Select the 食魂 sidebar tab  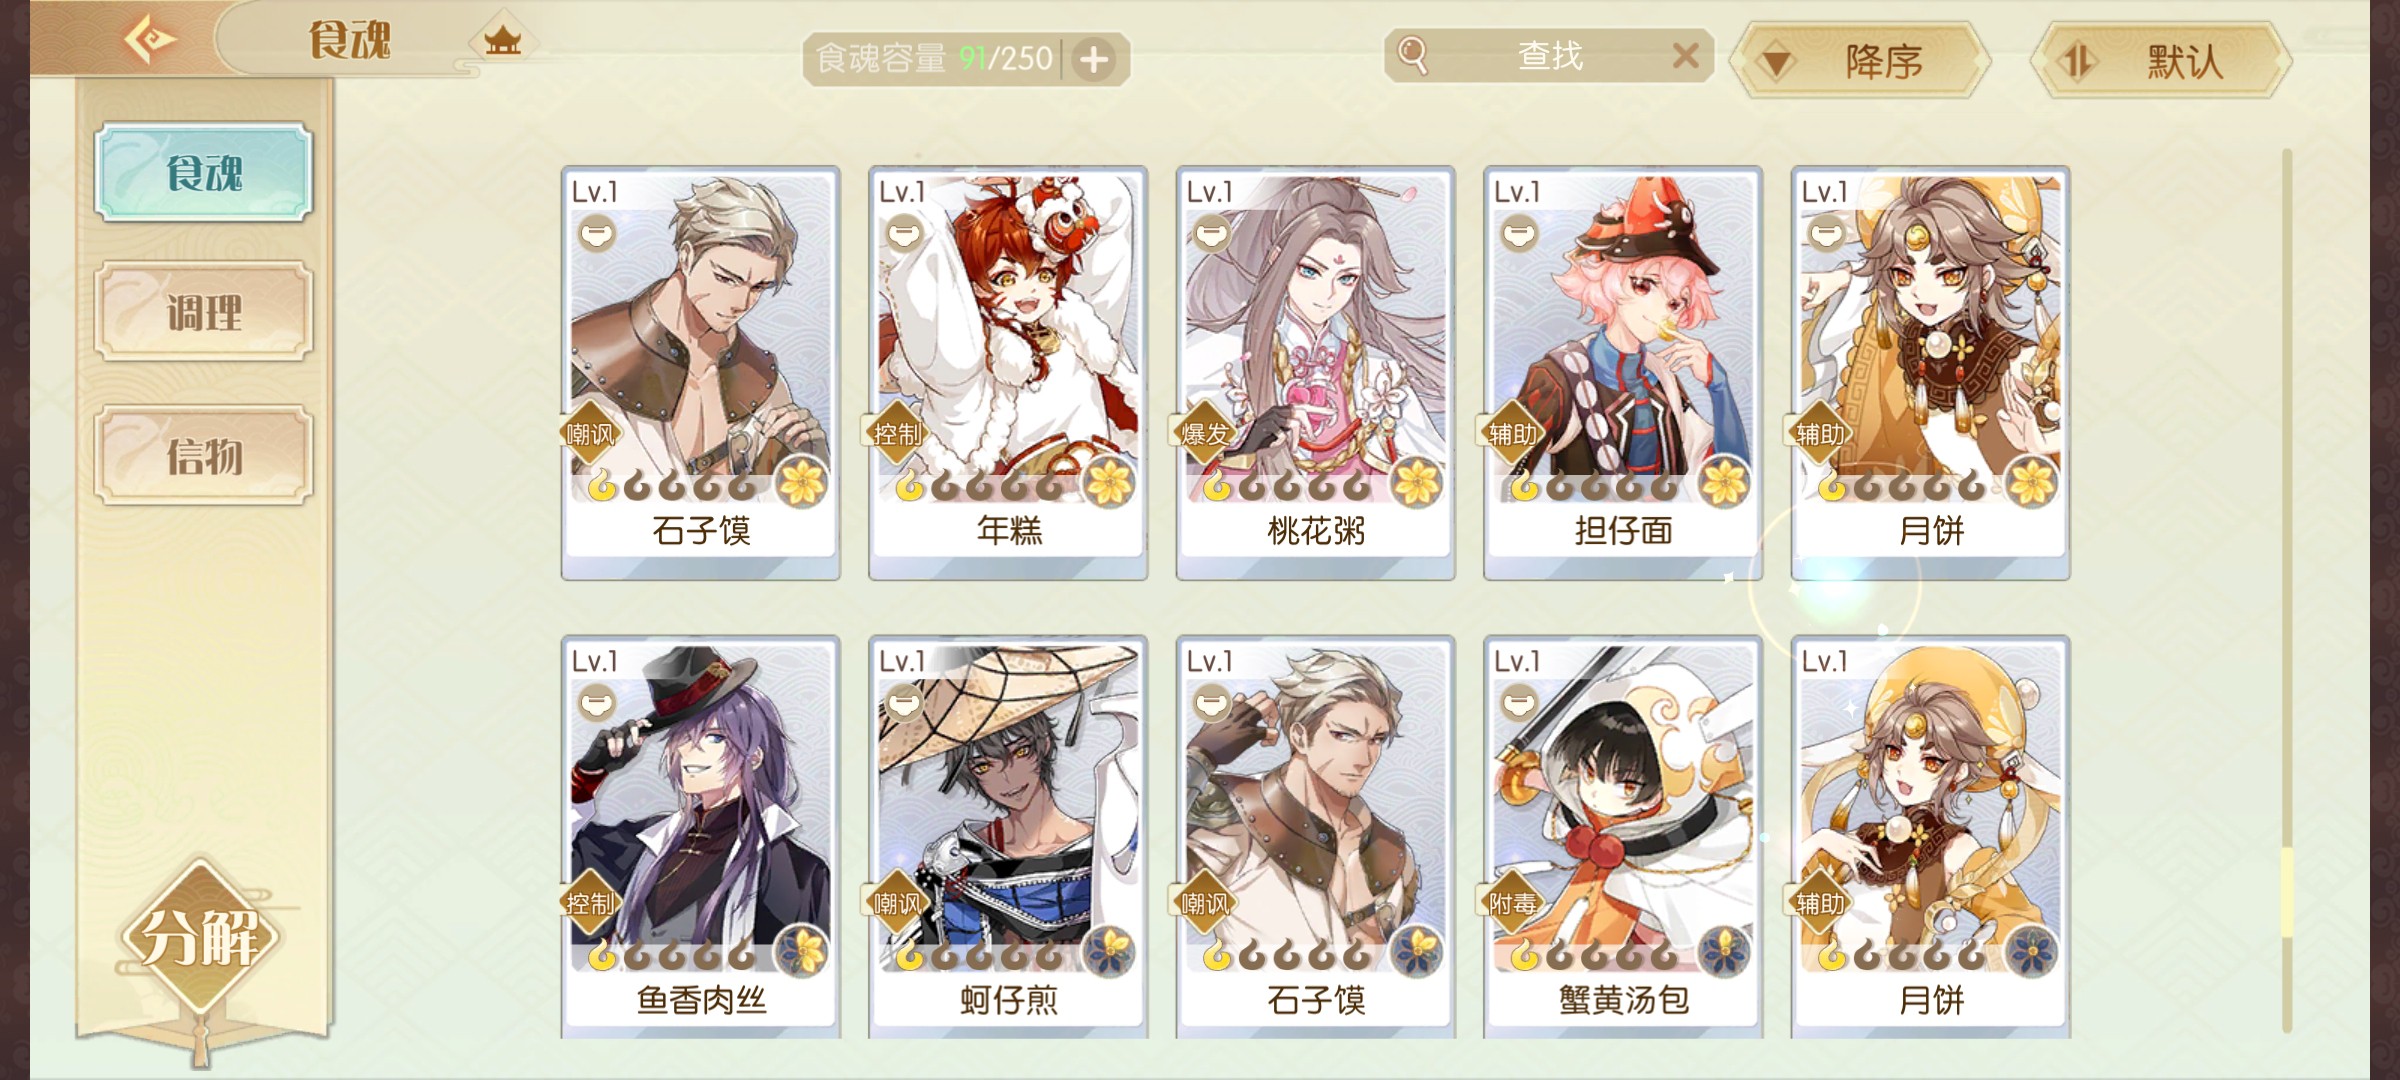click(x=204, y=173)
